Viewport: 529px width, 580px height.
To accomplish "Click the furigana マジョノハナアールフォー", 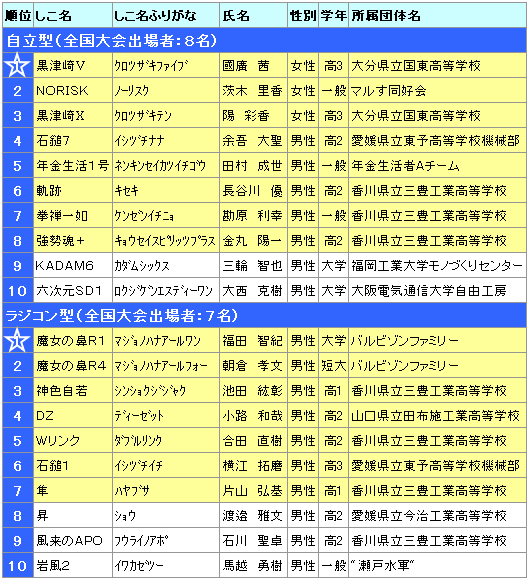I will tap(161, 365).
